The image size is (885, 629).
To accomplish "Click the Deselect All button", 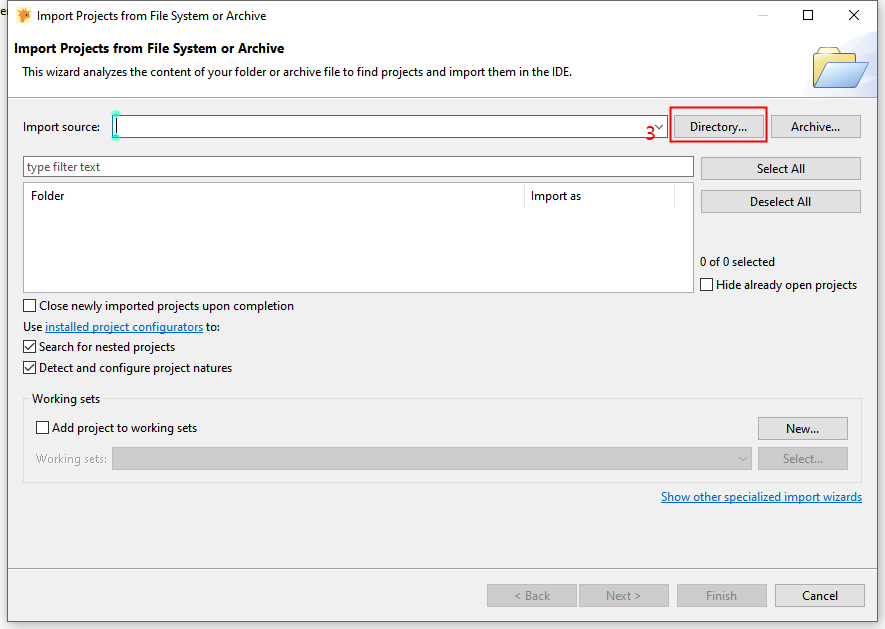I will coord(779,201).
